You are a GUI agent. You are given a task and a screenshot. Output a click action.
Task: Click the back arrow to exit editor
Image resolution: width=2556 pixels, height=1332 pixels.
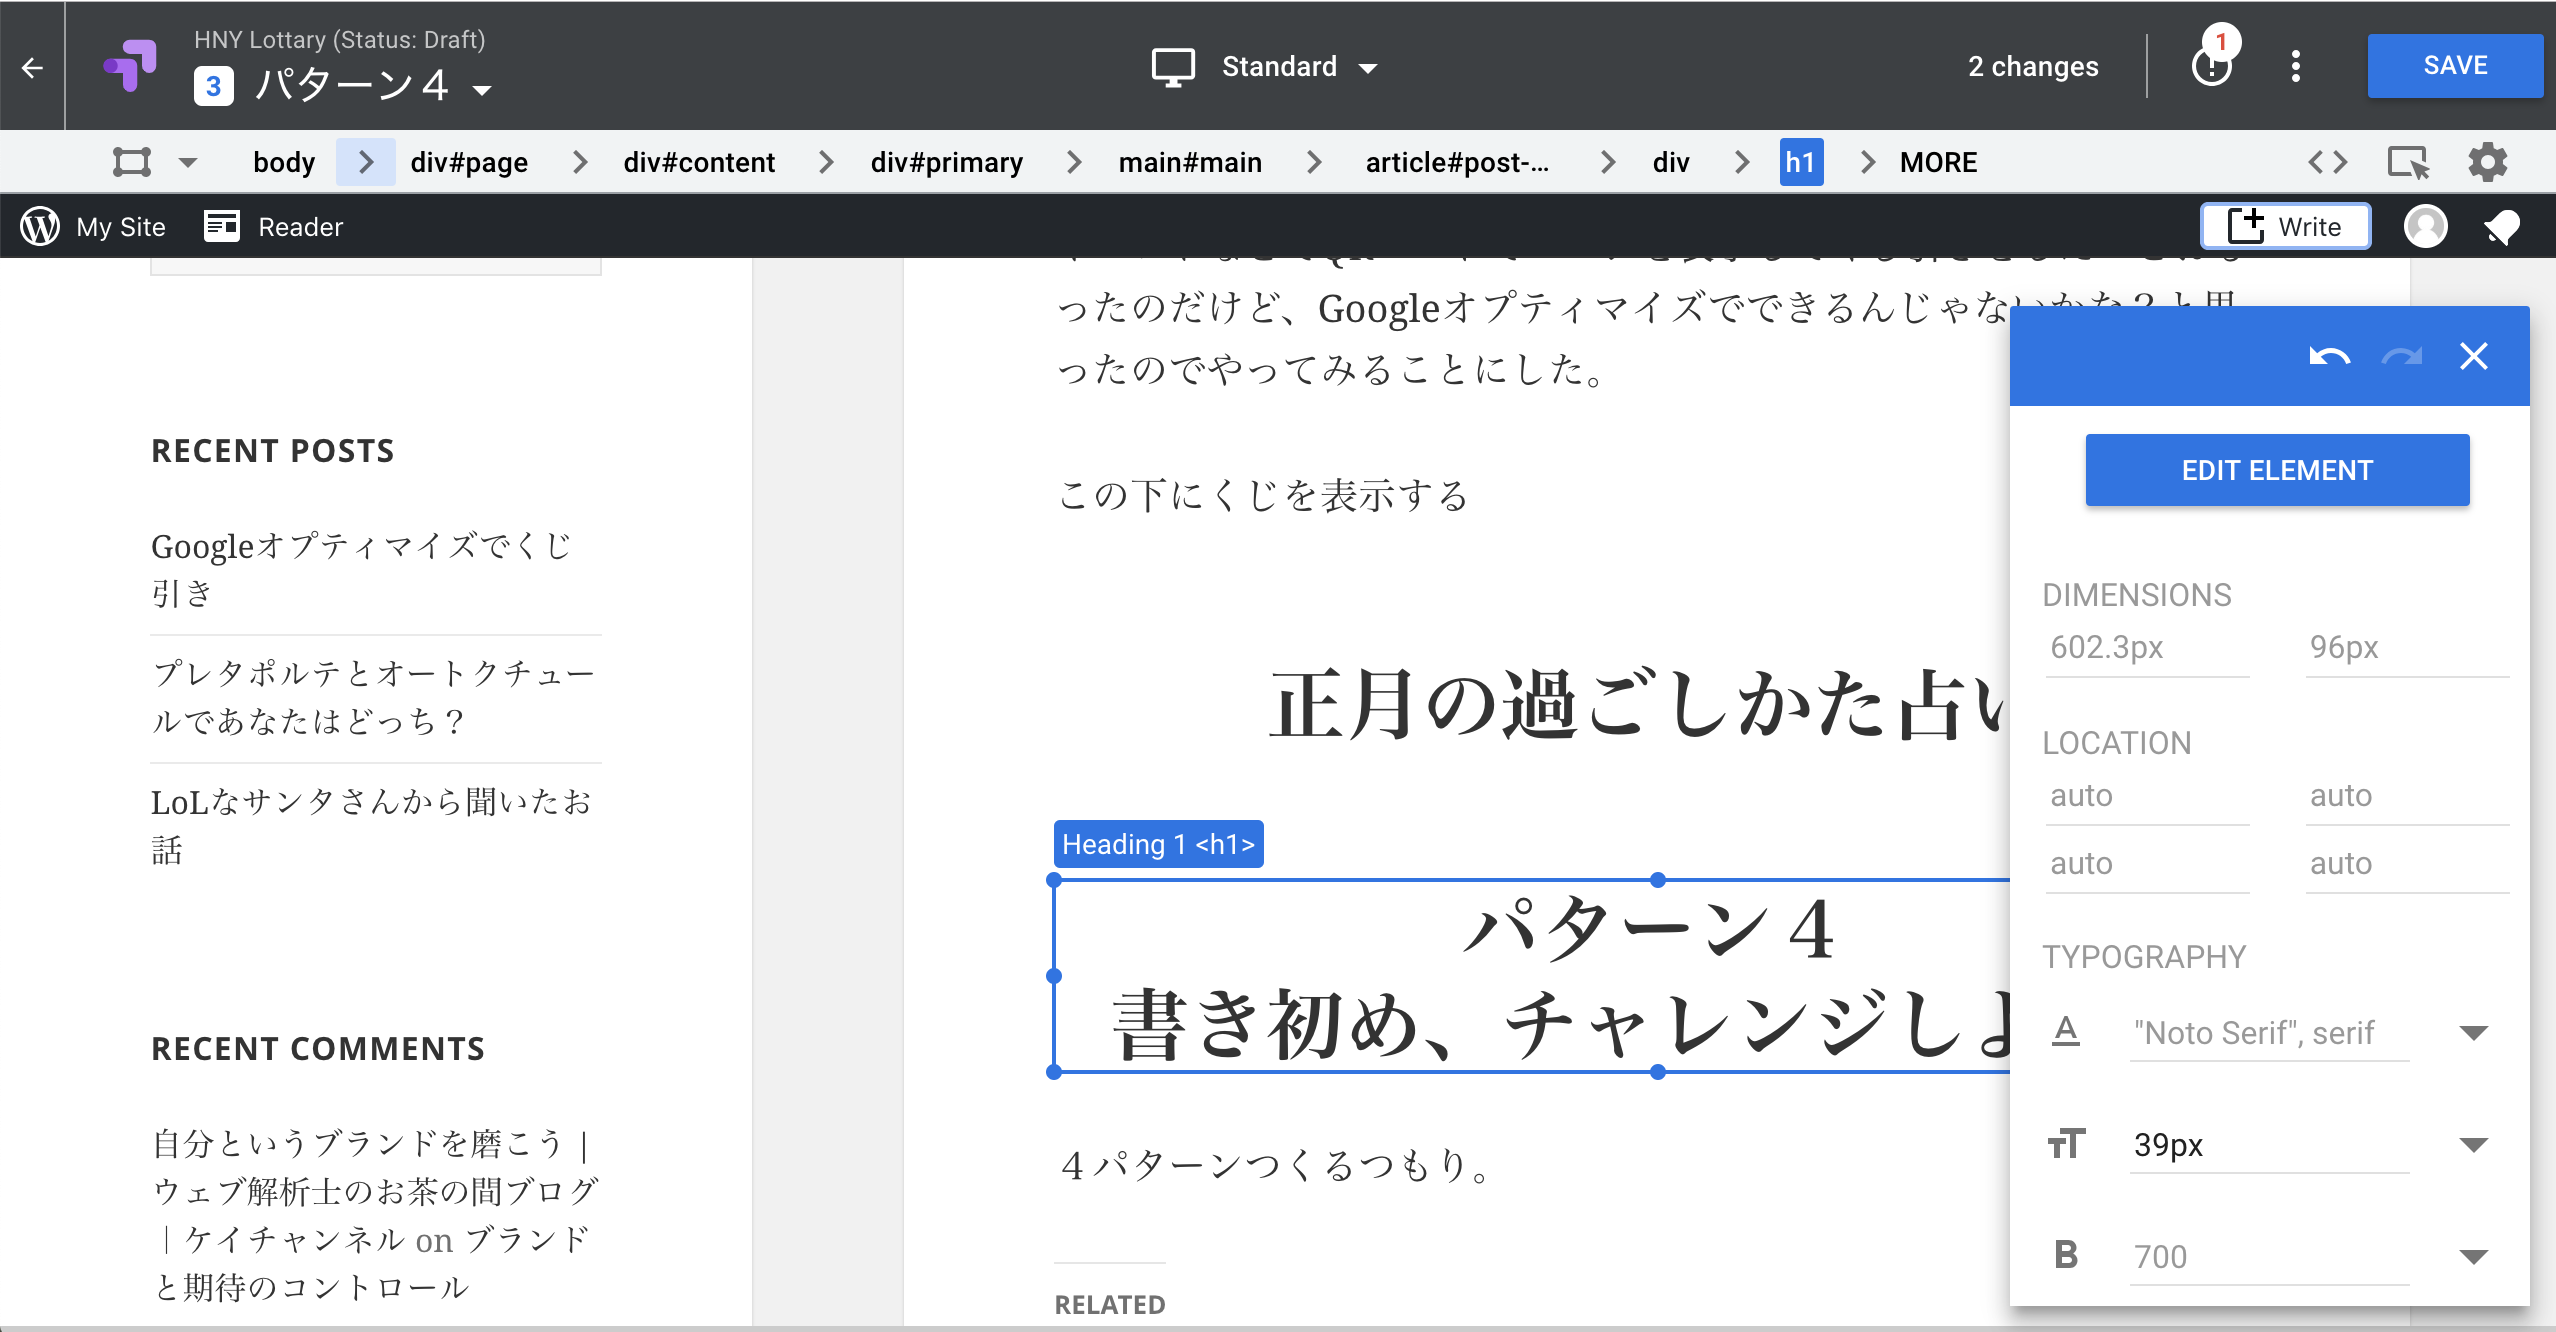[32, 67]
